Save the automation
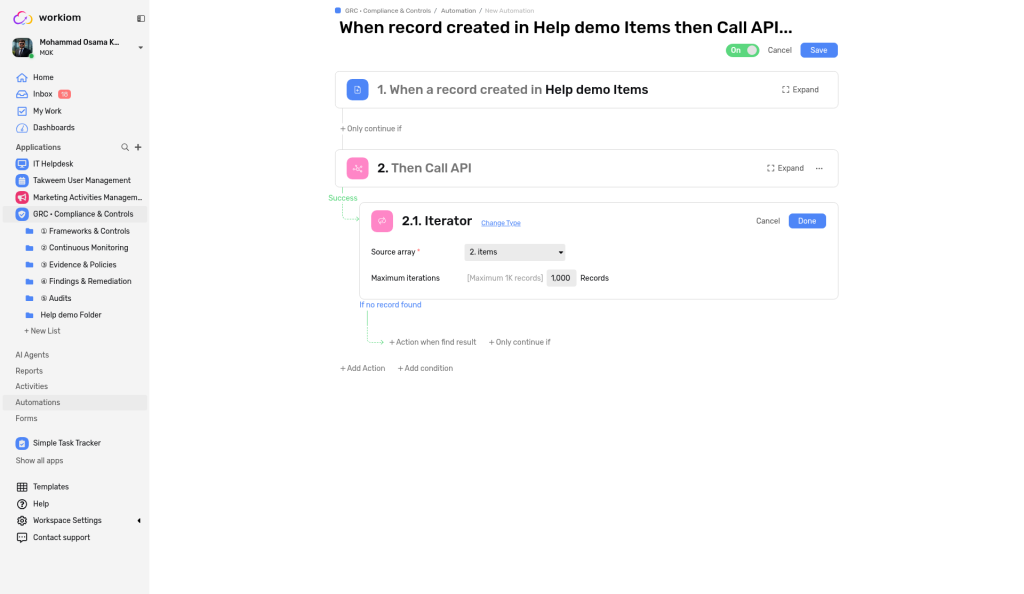The width and height of the screenshot is (1024, 594). coord(819,50)
